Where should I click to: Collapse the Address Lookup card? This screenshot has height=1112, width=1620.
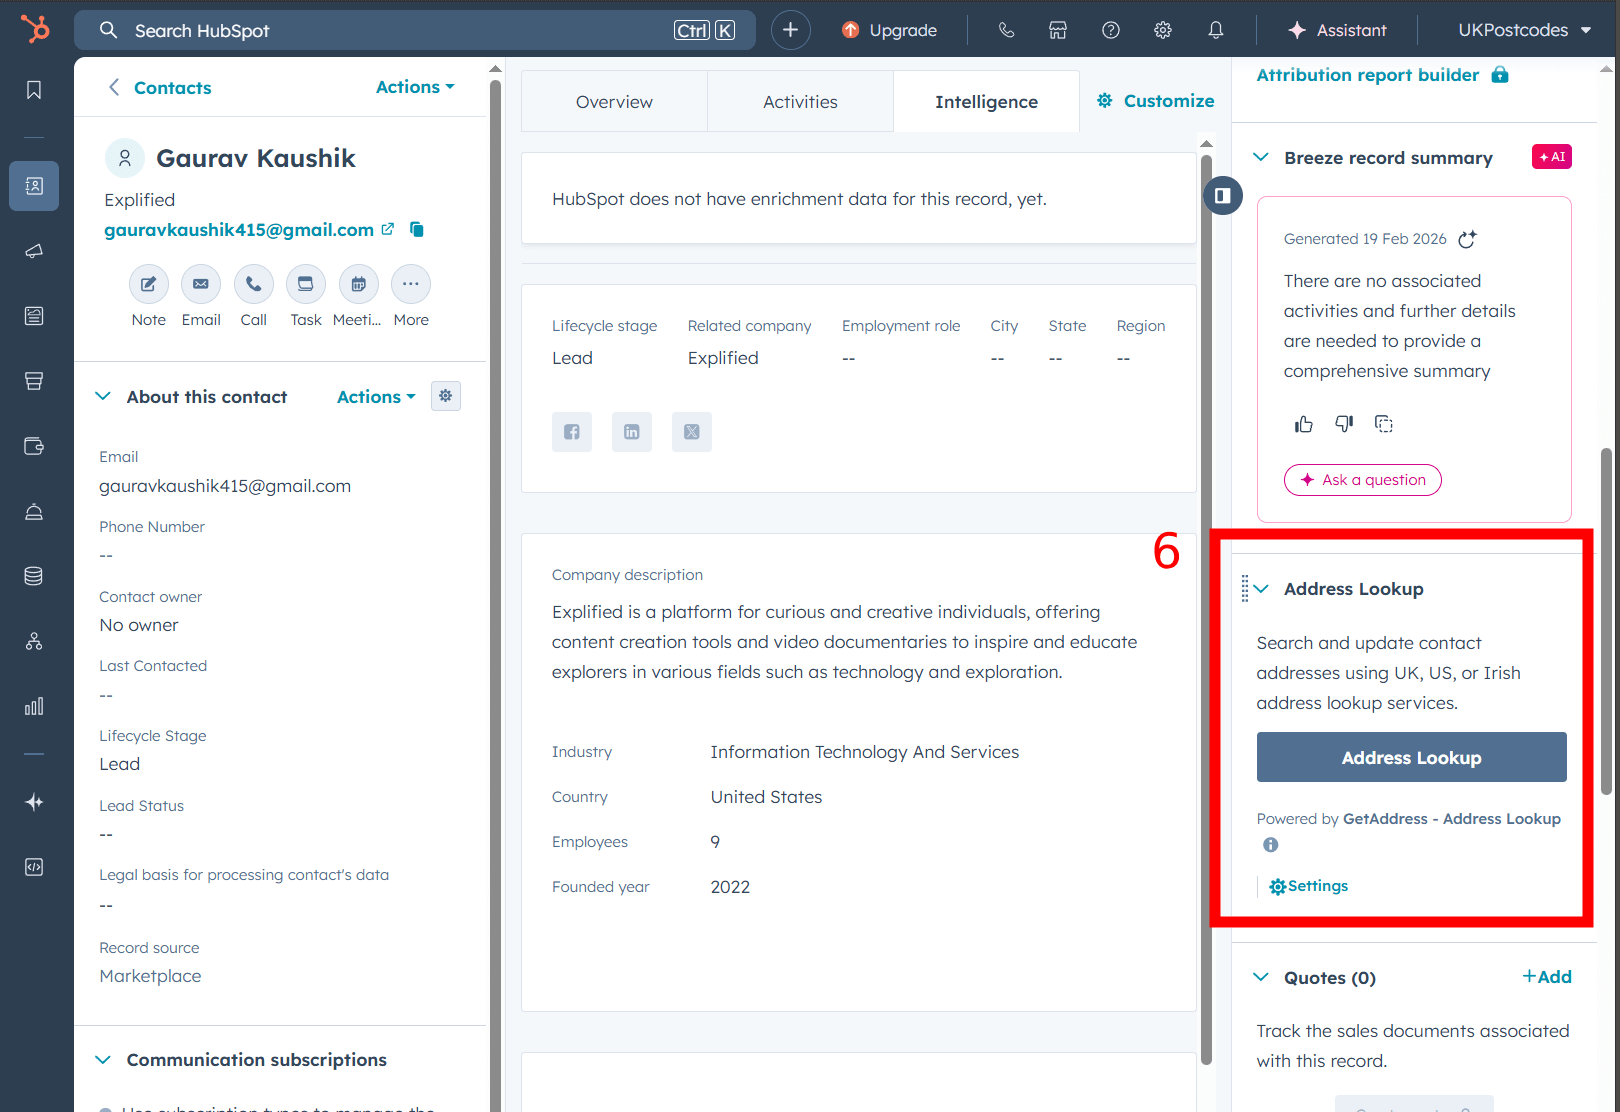click(x=1262, y=589)
